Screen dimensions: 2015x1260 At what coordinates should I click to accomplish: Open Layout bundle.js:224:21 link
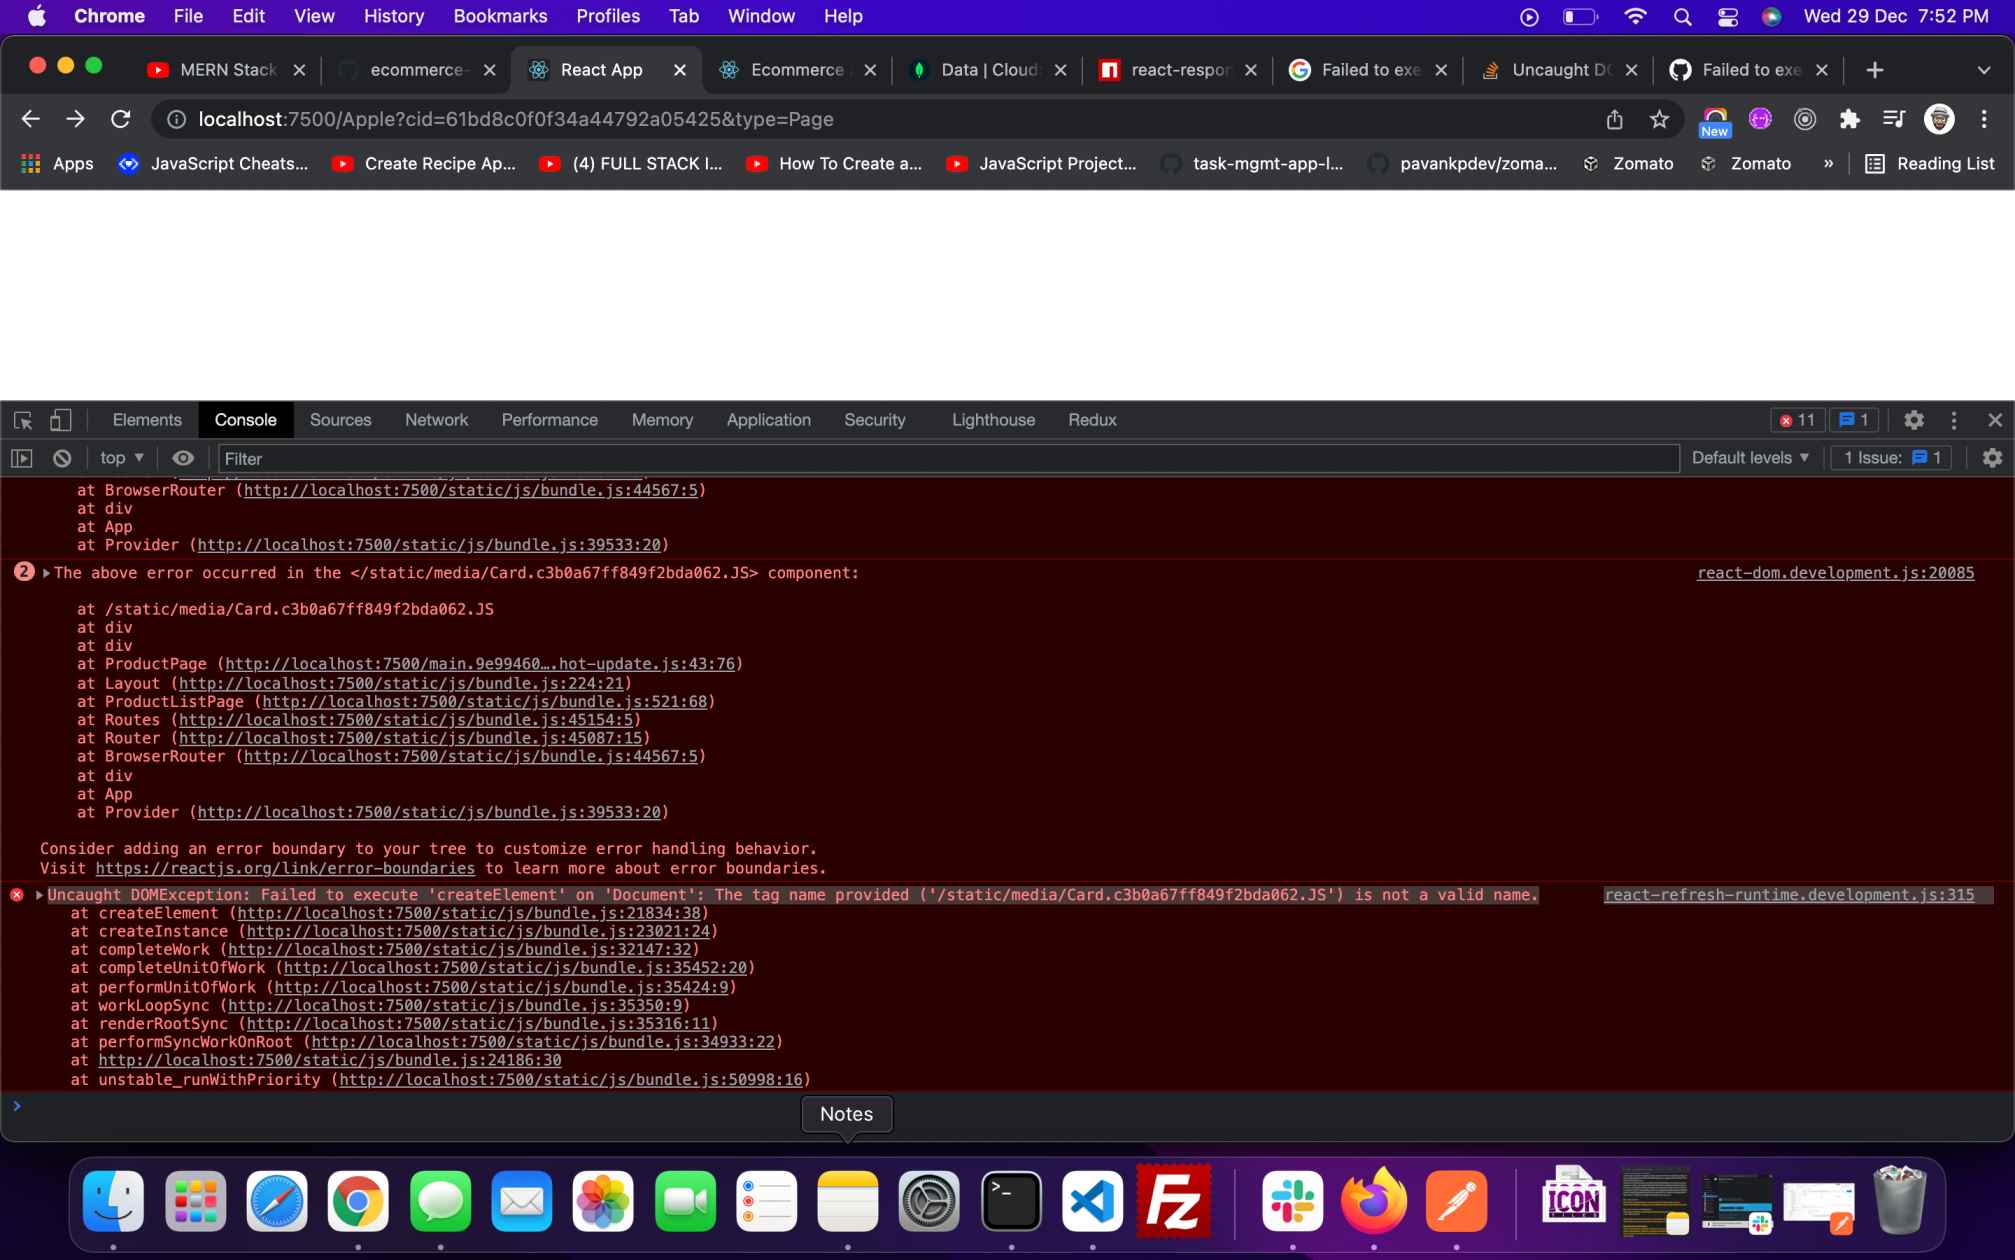[401, 683]
